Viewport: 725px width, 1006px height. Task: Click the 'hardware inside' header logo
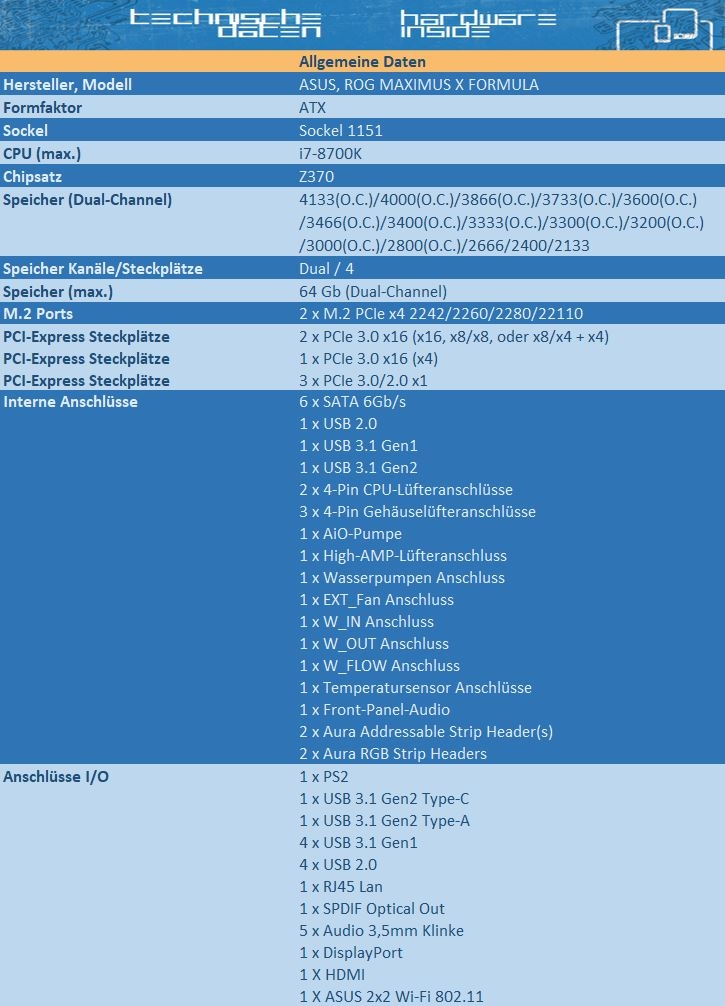479,23
